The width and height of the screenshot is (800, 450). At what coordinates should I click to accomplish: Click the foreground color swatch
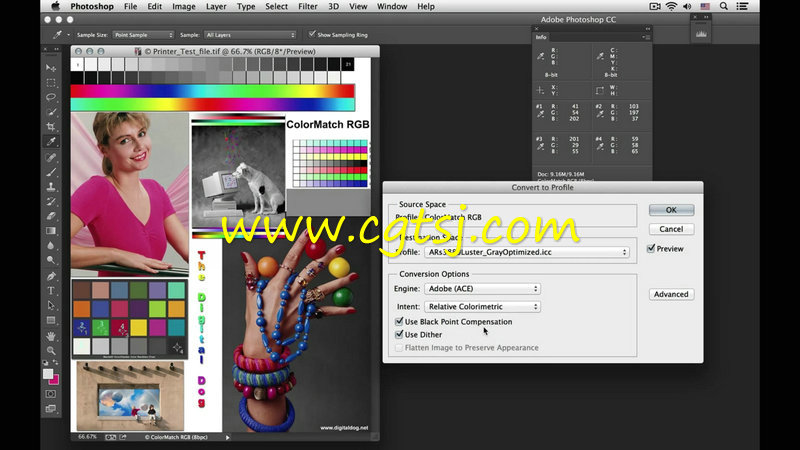tap(47, 374)
